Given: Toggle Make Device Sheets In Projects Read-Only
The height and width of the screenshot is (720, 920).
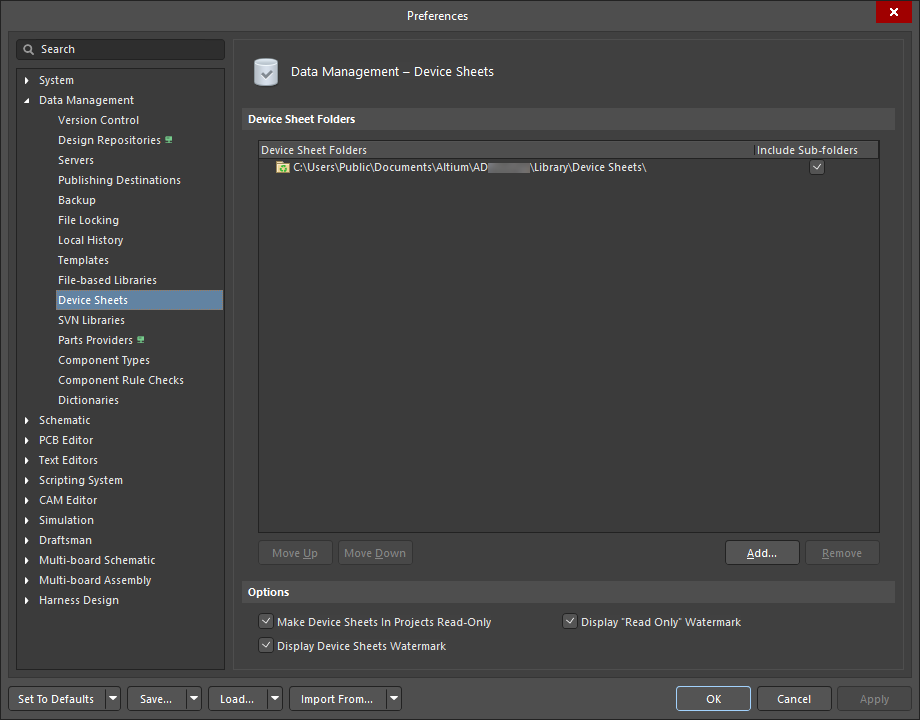Looking at the screenshot, I should (x=266, y=621).
